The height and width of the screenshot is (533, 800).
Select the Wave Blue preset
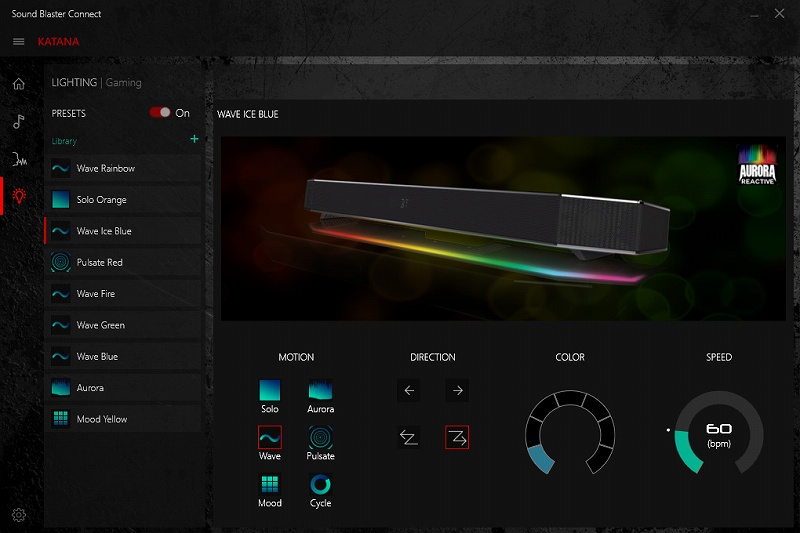(x=123, y=357)
